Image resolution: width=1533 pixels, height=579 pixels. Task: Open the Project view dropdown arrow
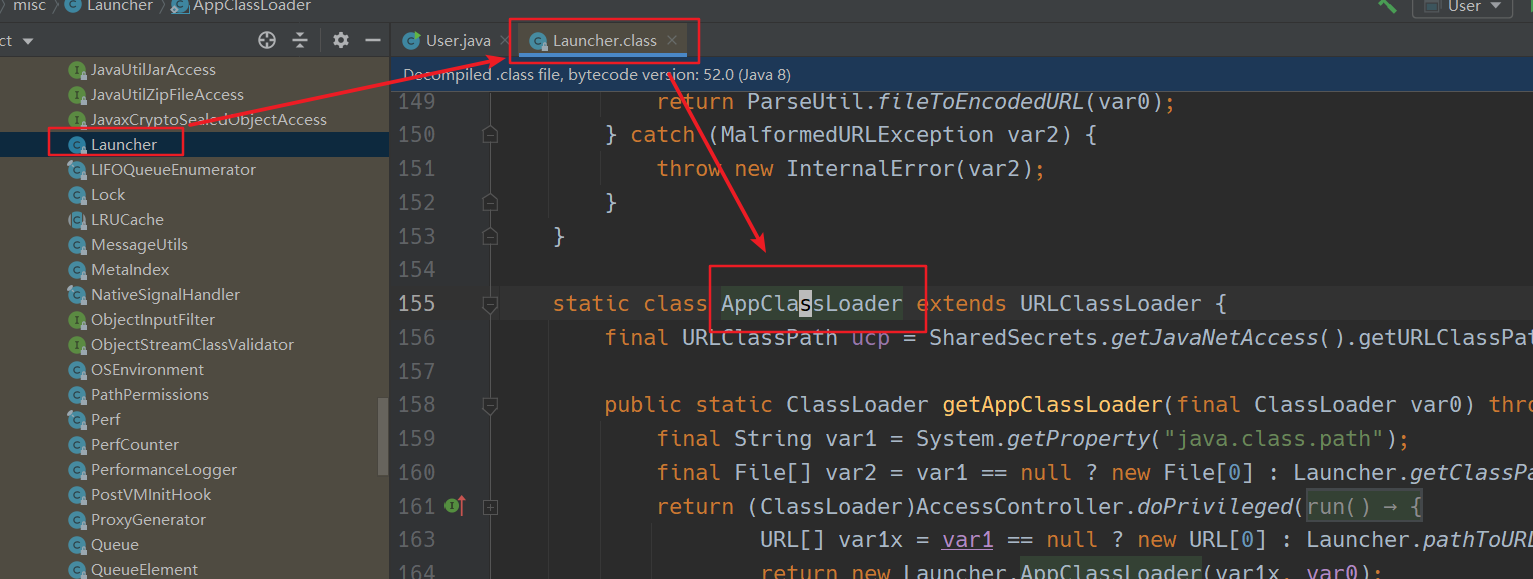27,41
